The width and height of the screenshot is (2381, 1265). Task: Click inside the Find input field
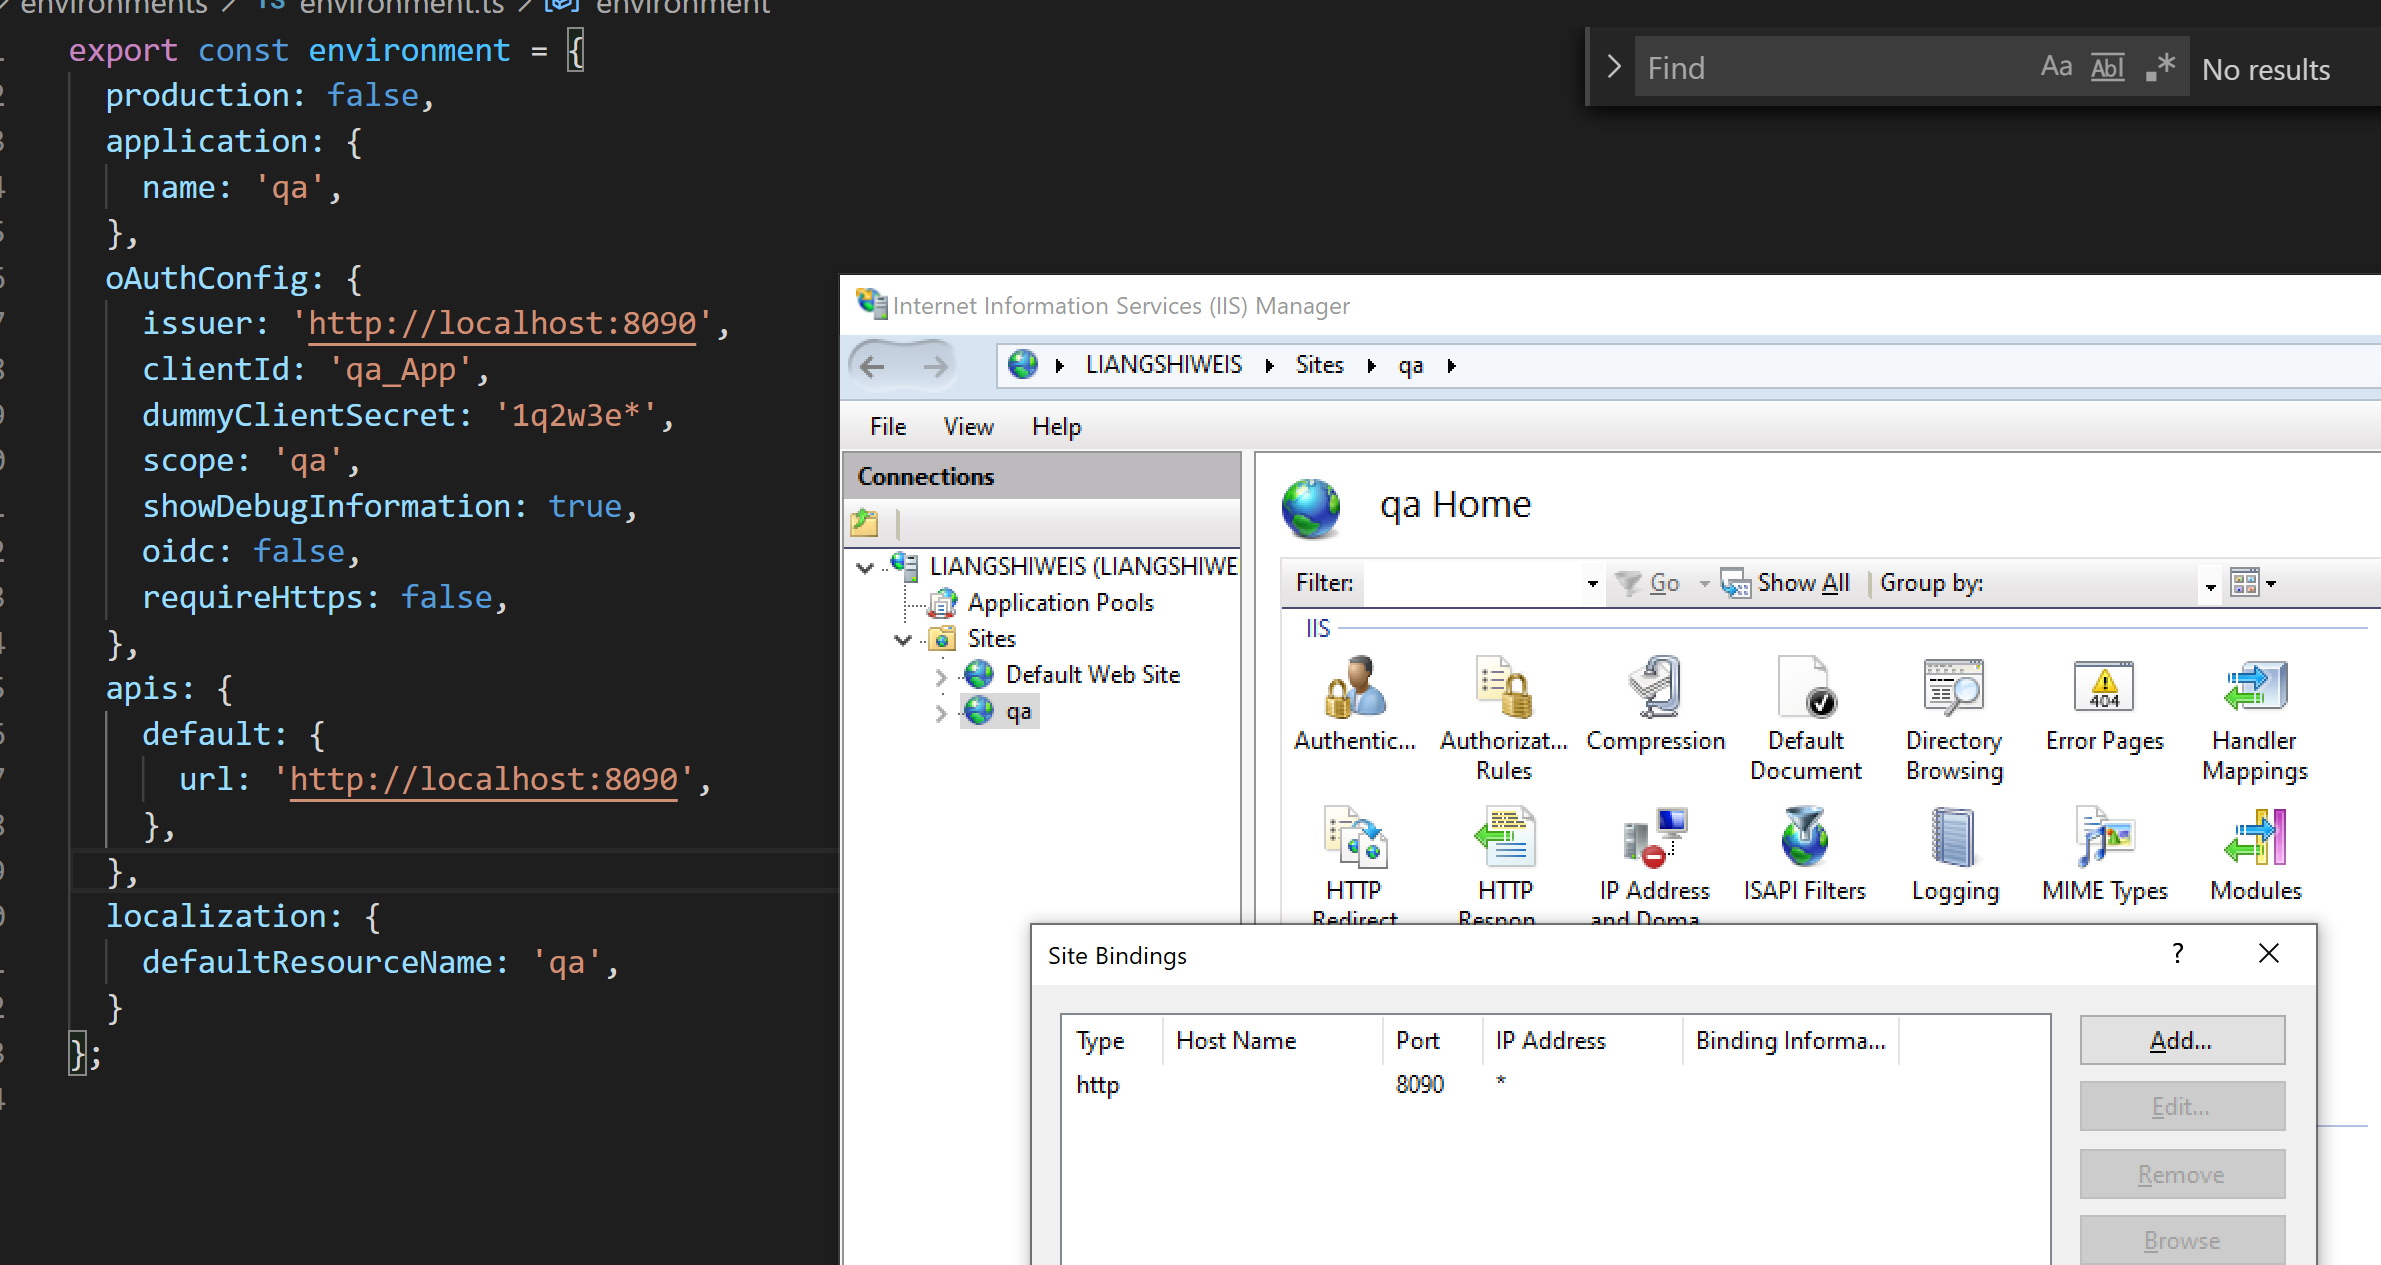(1830, 68)
